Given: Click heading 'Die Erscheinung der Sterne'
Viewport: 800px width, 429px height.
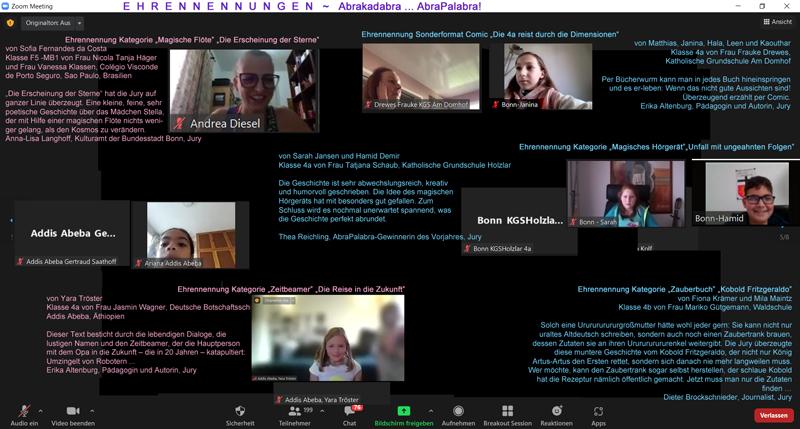Looking at the screenshot, I should coord(268,40).
